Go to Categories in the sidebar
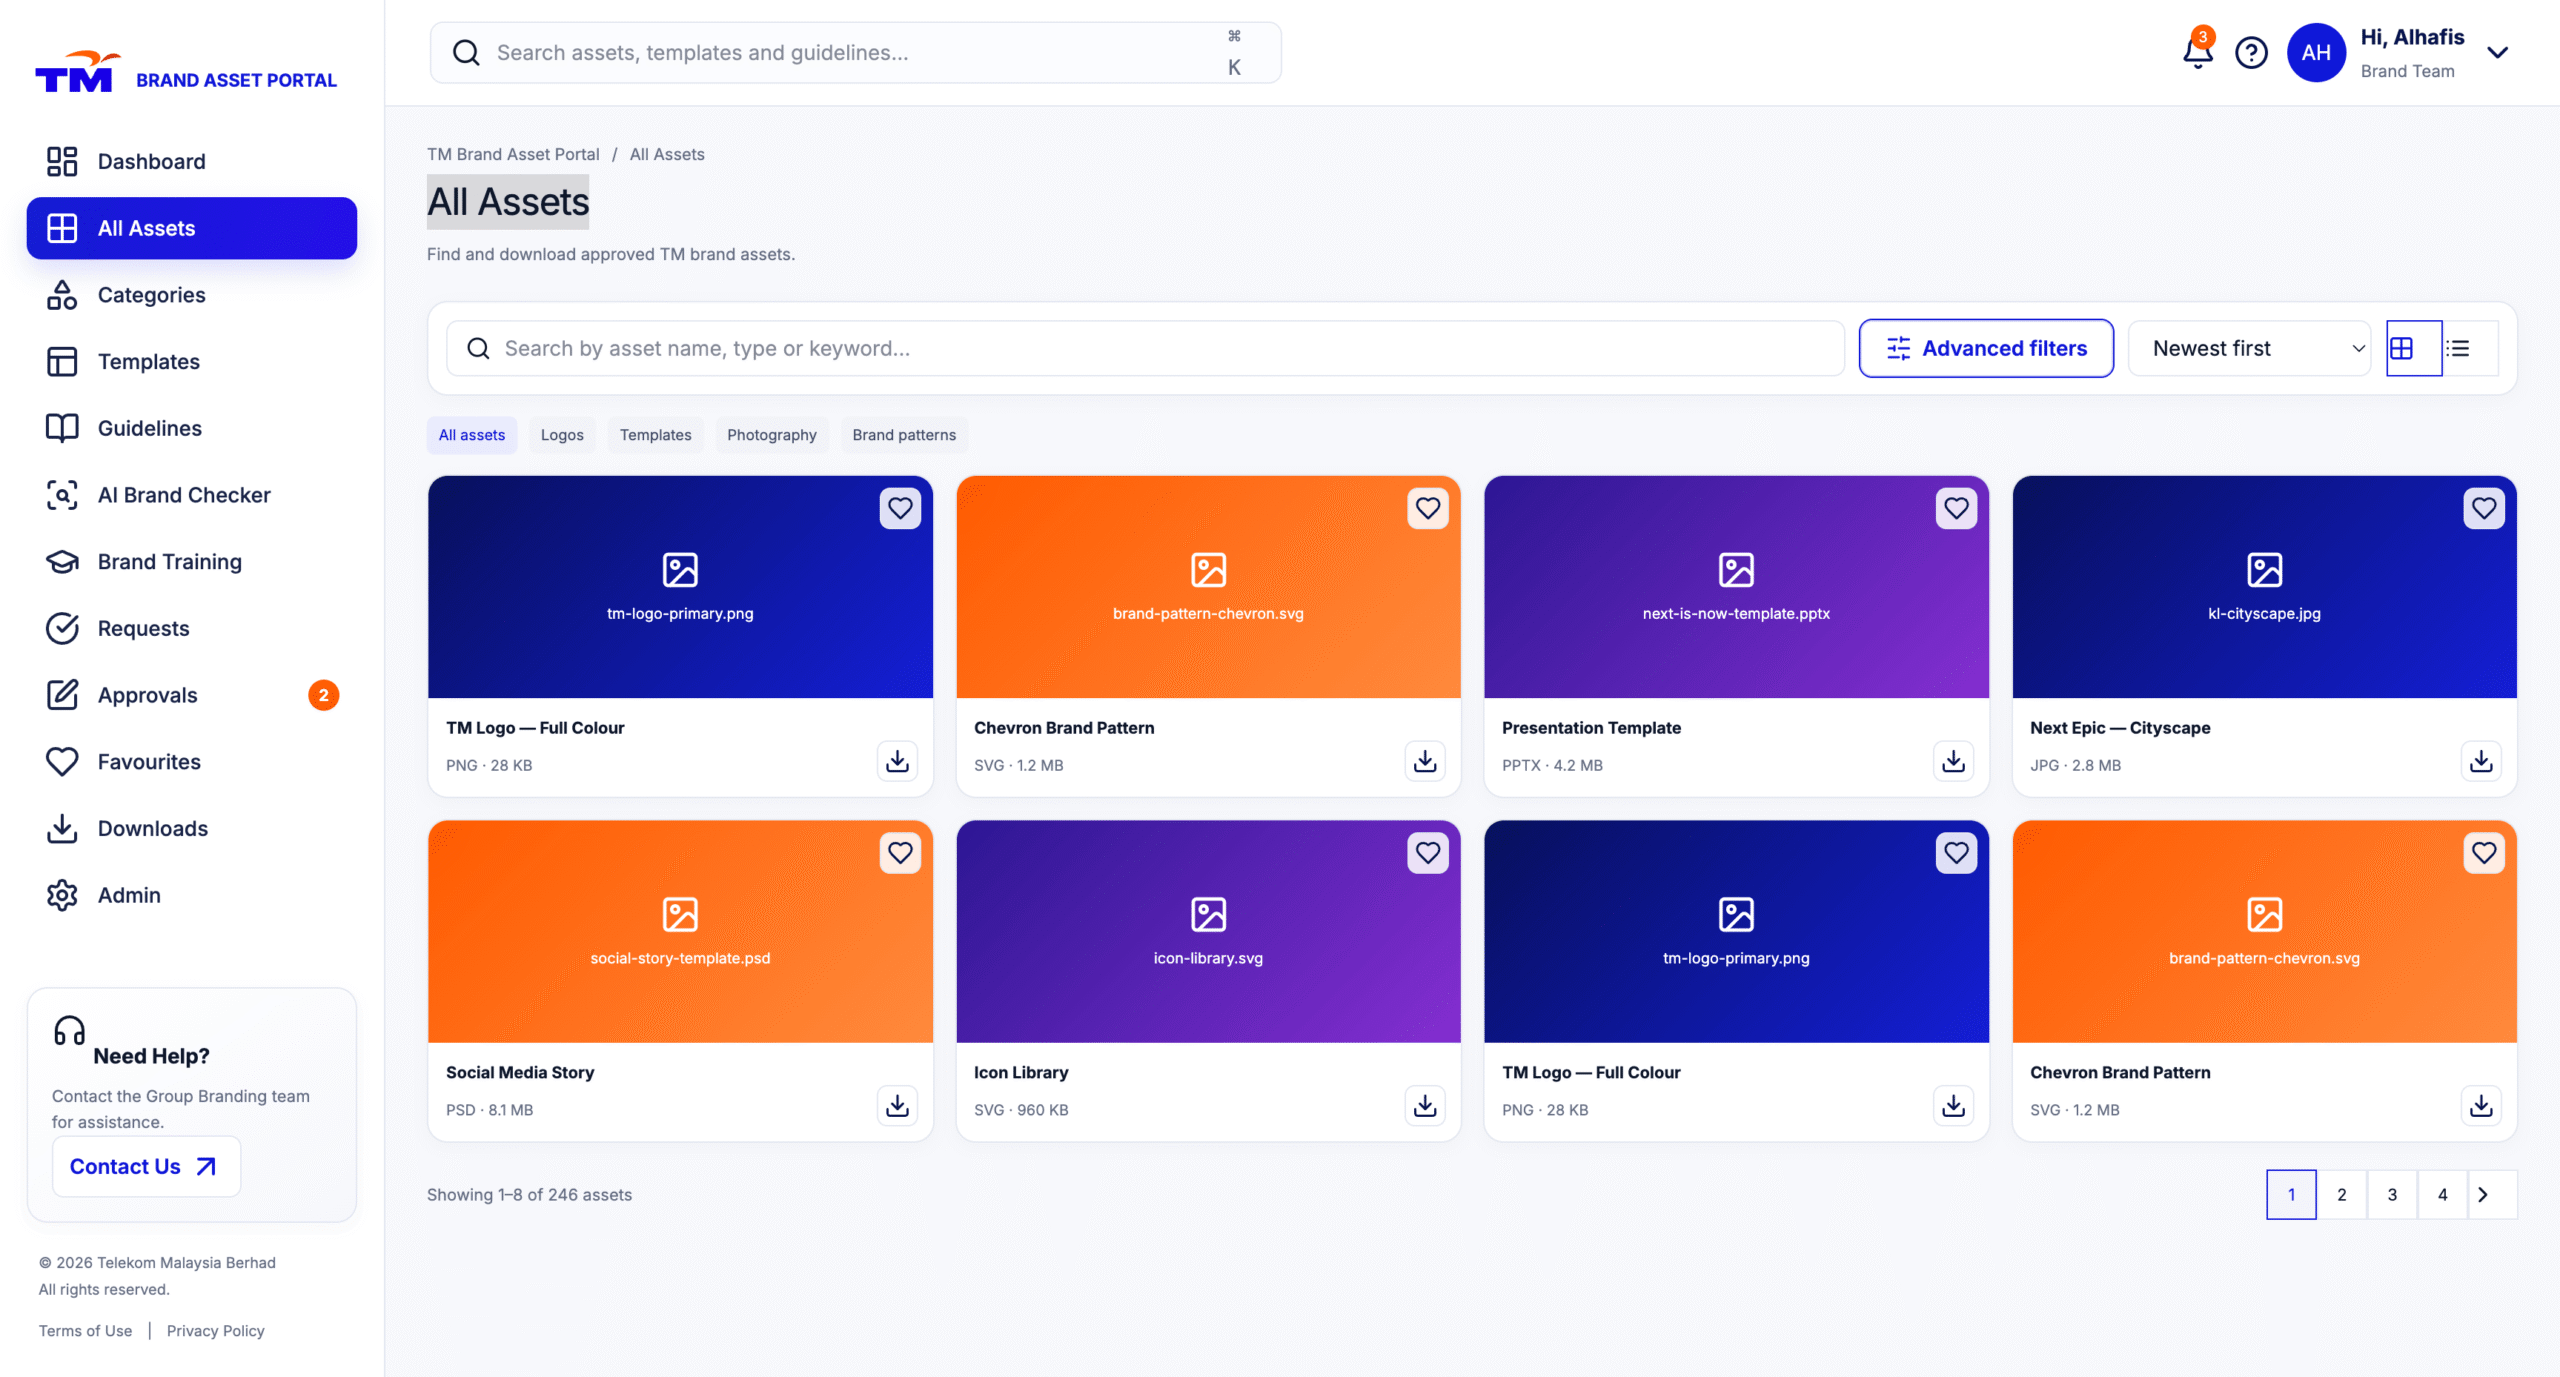Viewport: 2560px width, 1377px height. point(192,295)
